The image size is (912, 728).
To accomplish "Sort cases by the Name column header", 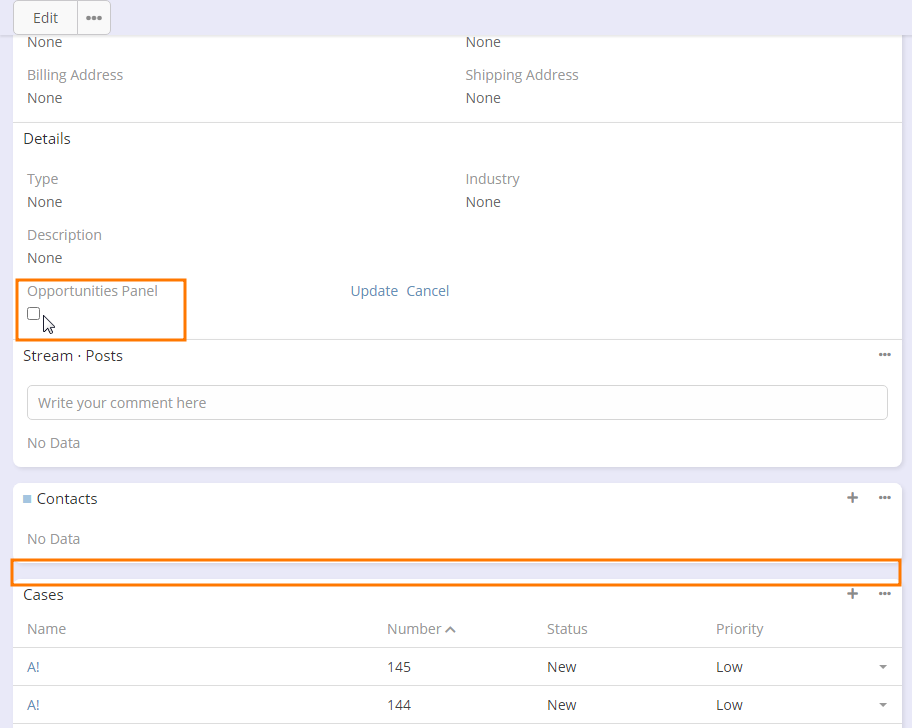I will (x=47, y=629).
